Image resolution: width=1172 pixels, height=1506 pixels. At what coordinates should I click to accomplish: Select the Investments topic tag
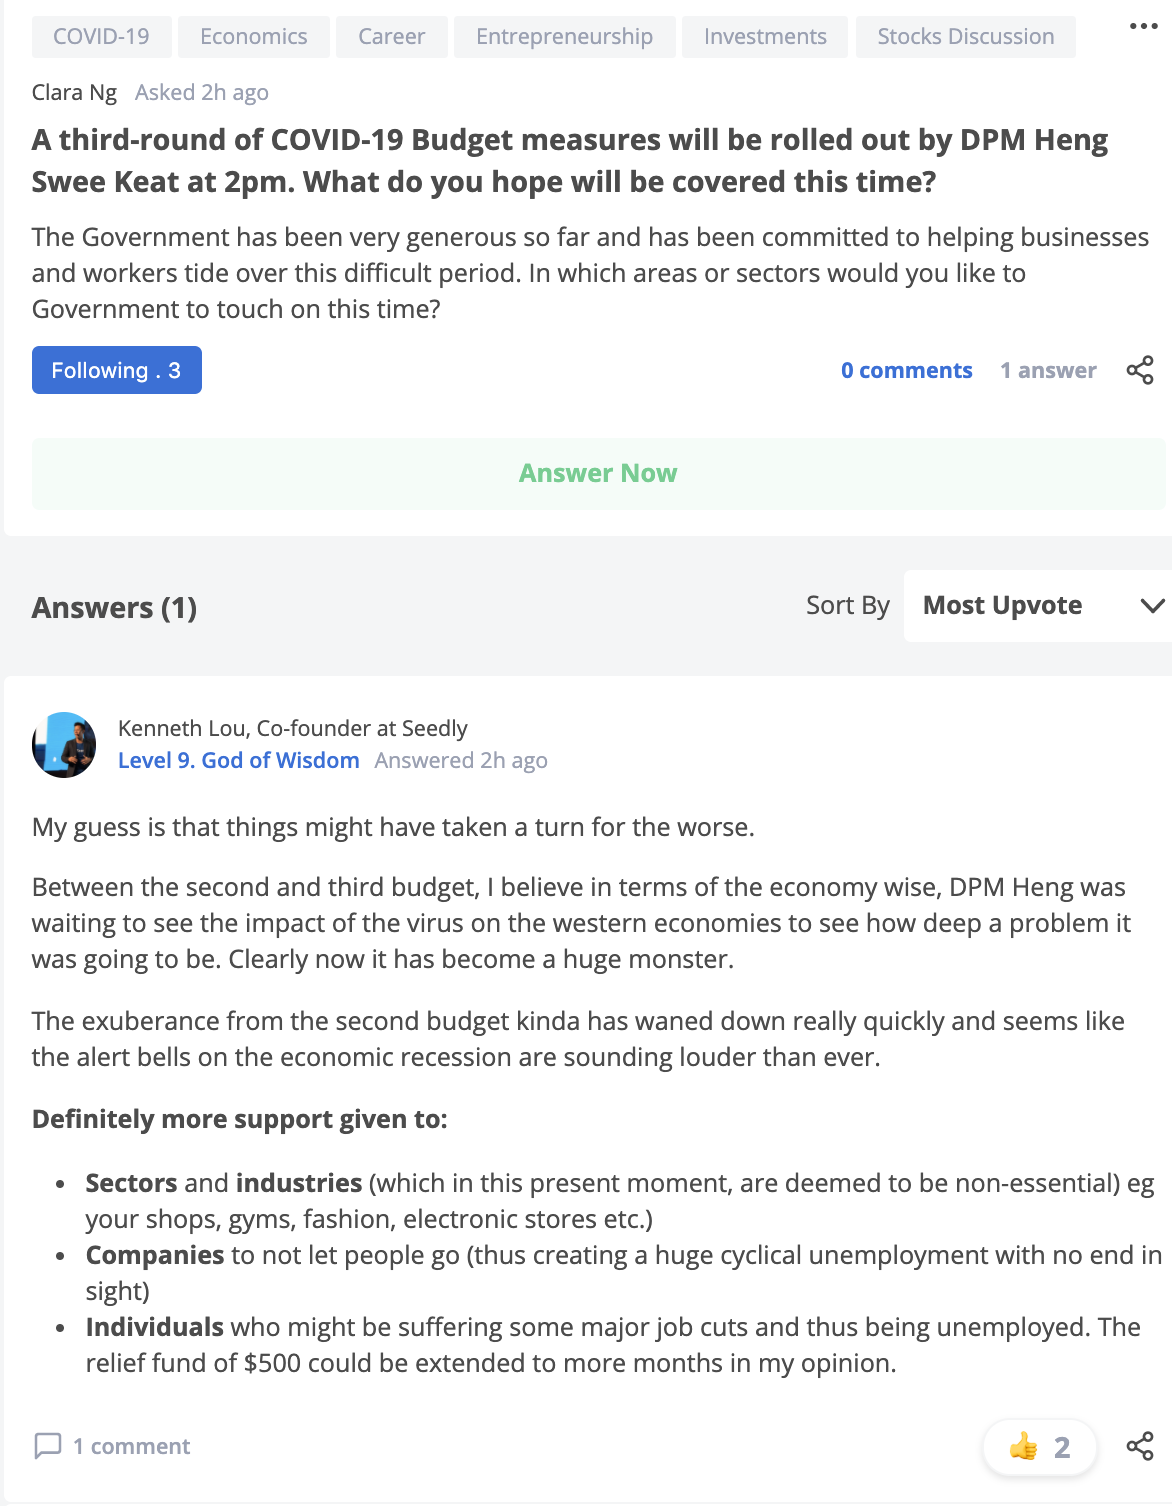point(765,37)
